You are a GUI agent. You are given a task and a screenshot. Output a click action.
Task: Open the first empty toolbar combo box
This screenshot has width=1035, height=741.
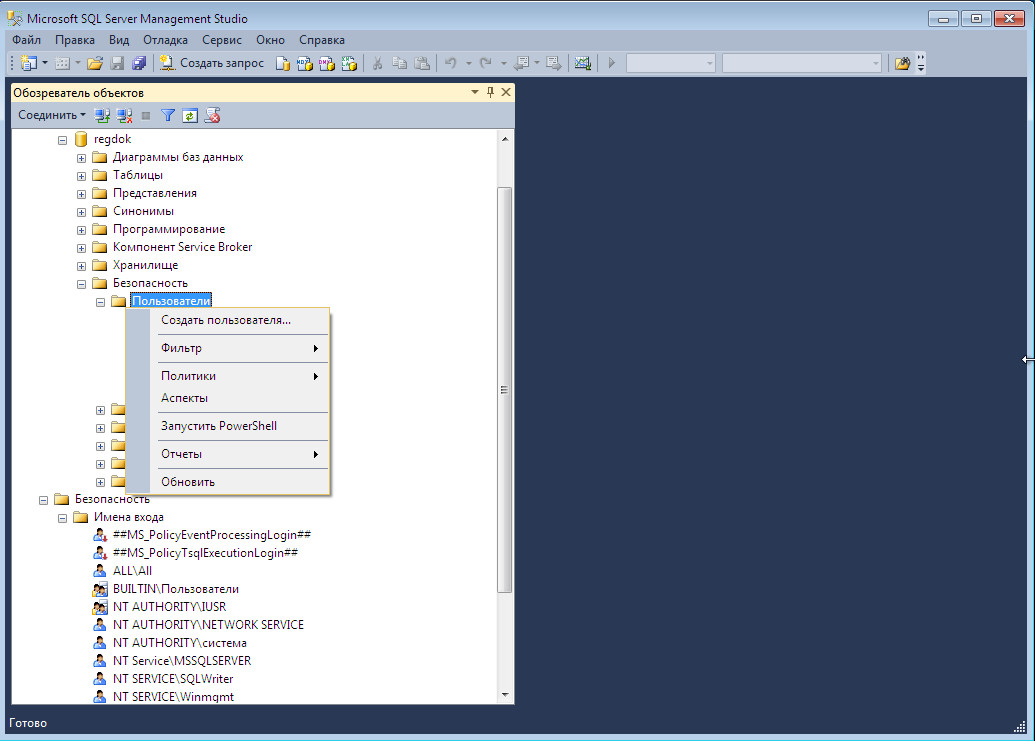[x=671, y=63]
